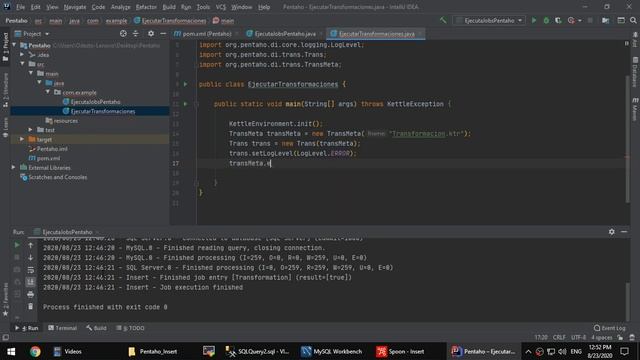Click the example breadcrumb in the navigation bar
This screenshot has width=640, height=360.
(116, 20)
